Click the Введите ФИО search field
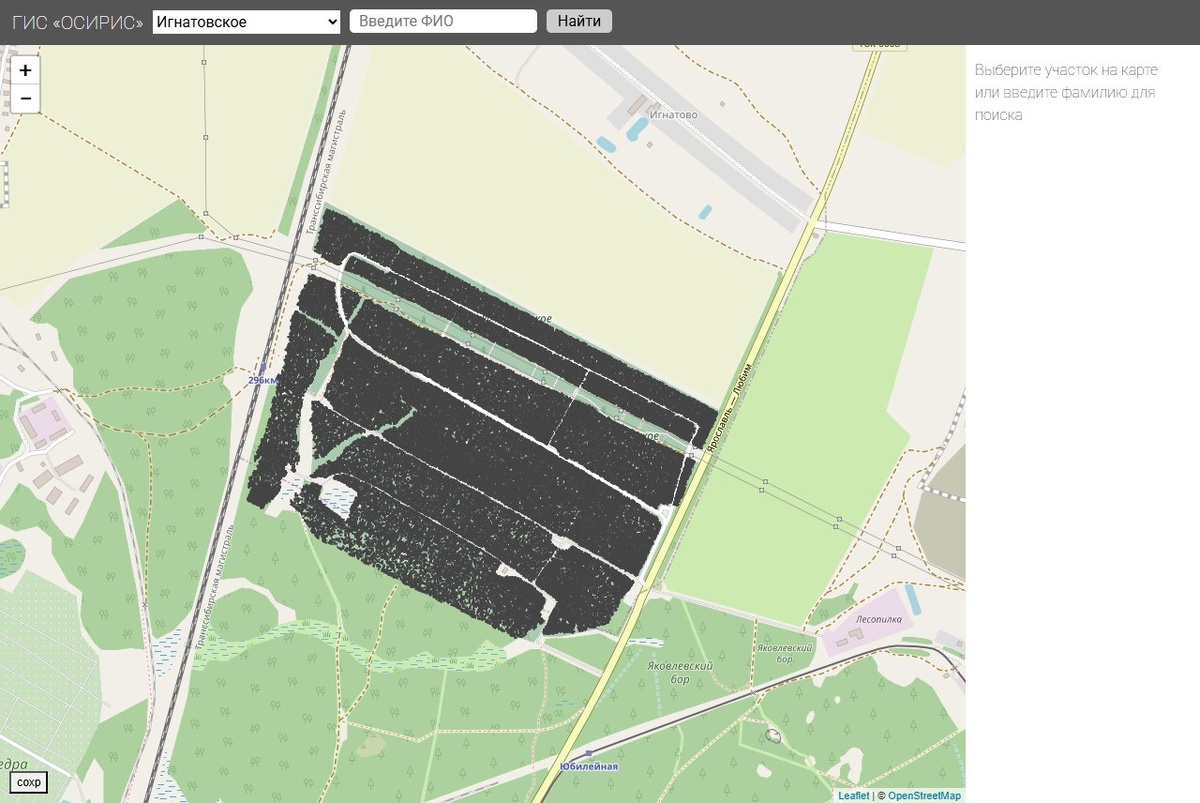The width and height of the screenshot is (1200, 803). point(443,21)
